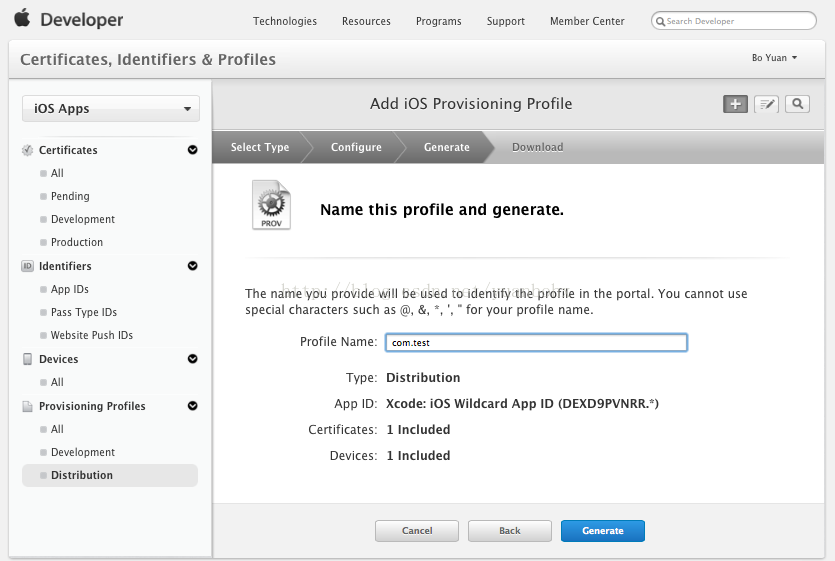
Task: Collapse the Identifiers section chevron
Action: coord(192,266)
